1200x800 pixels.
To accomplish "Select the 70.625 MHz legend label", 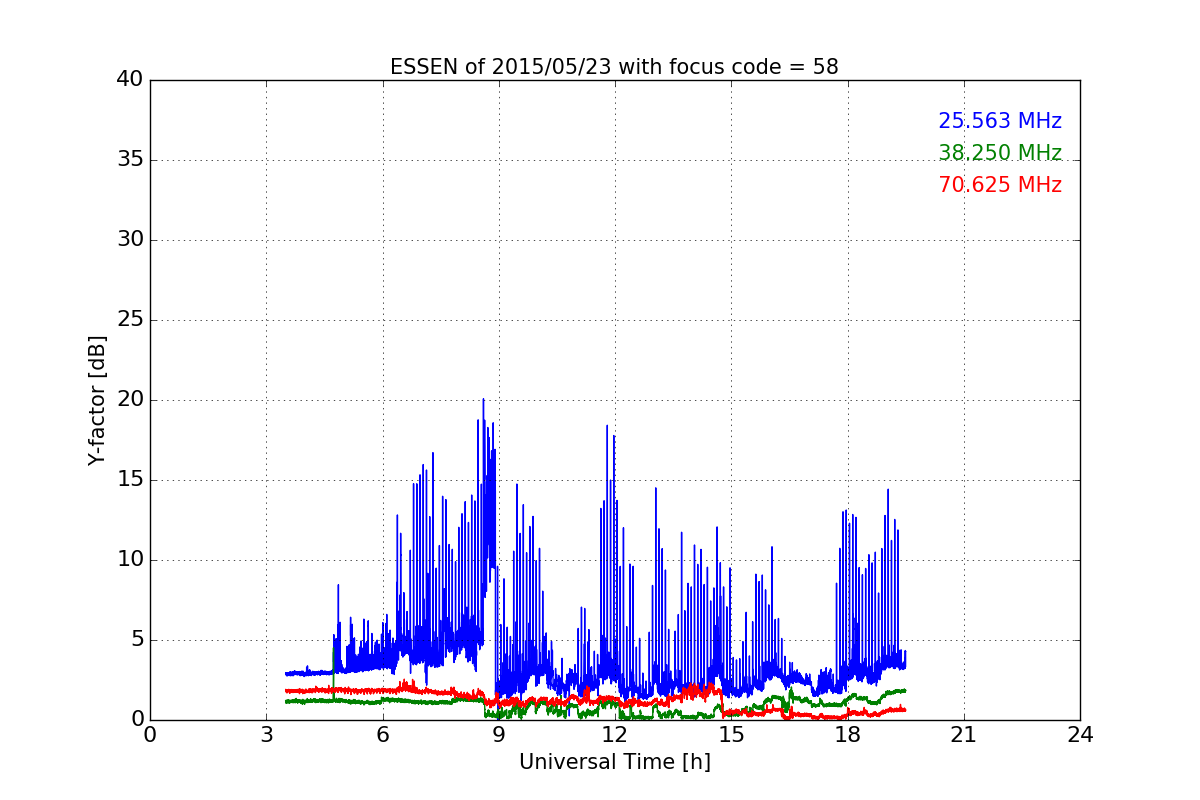I will tap(1000, 185).
